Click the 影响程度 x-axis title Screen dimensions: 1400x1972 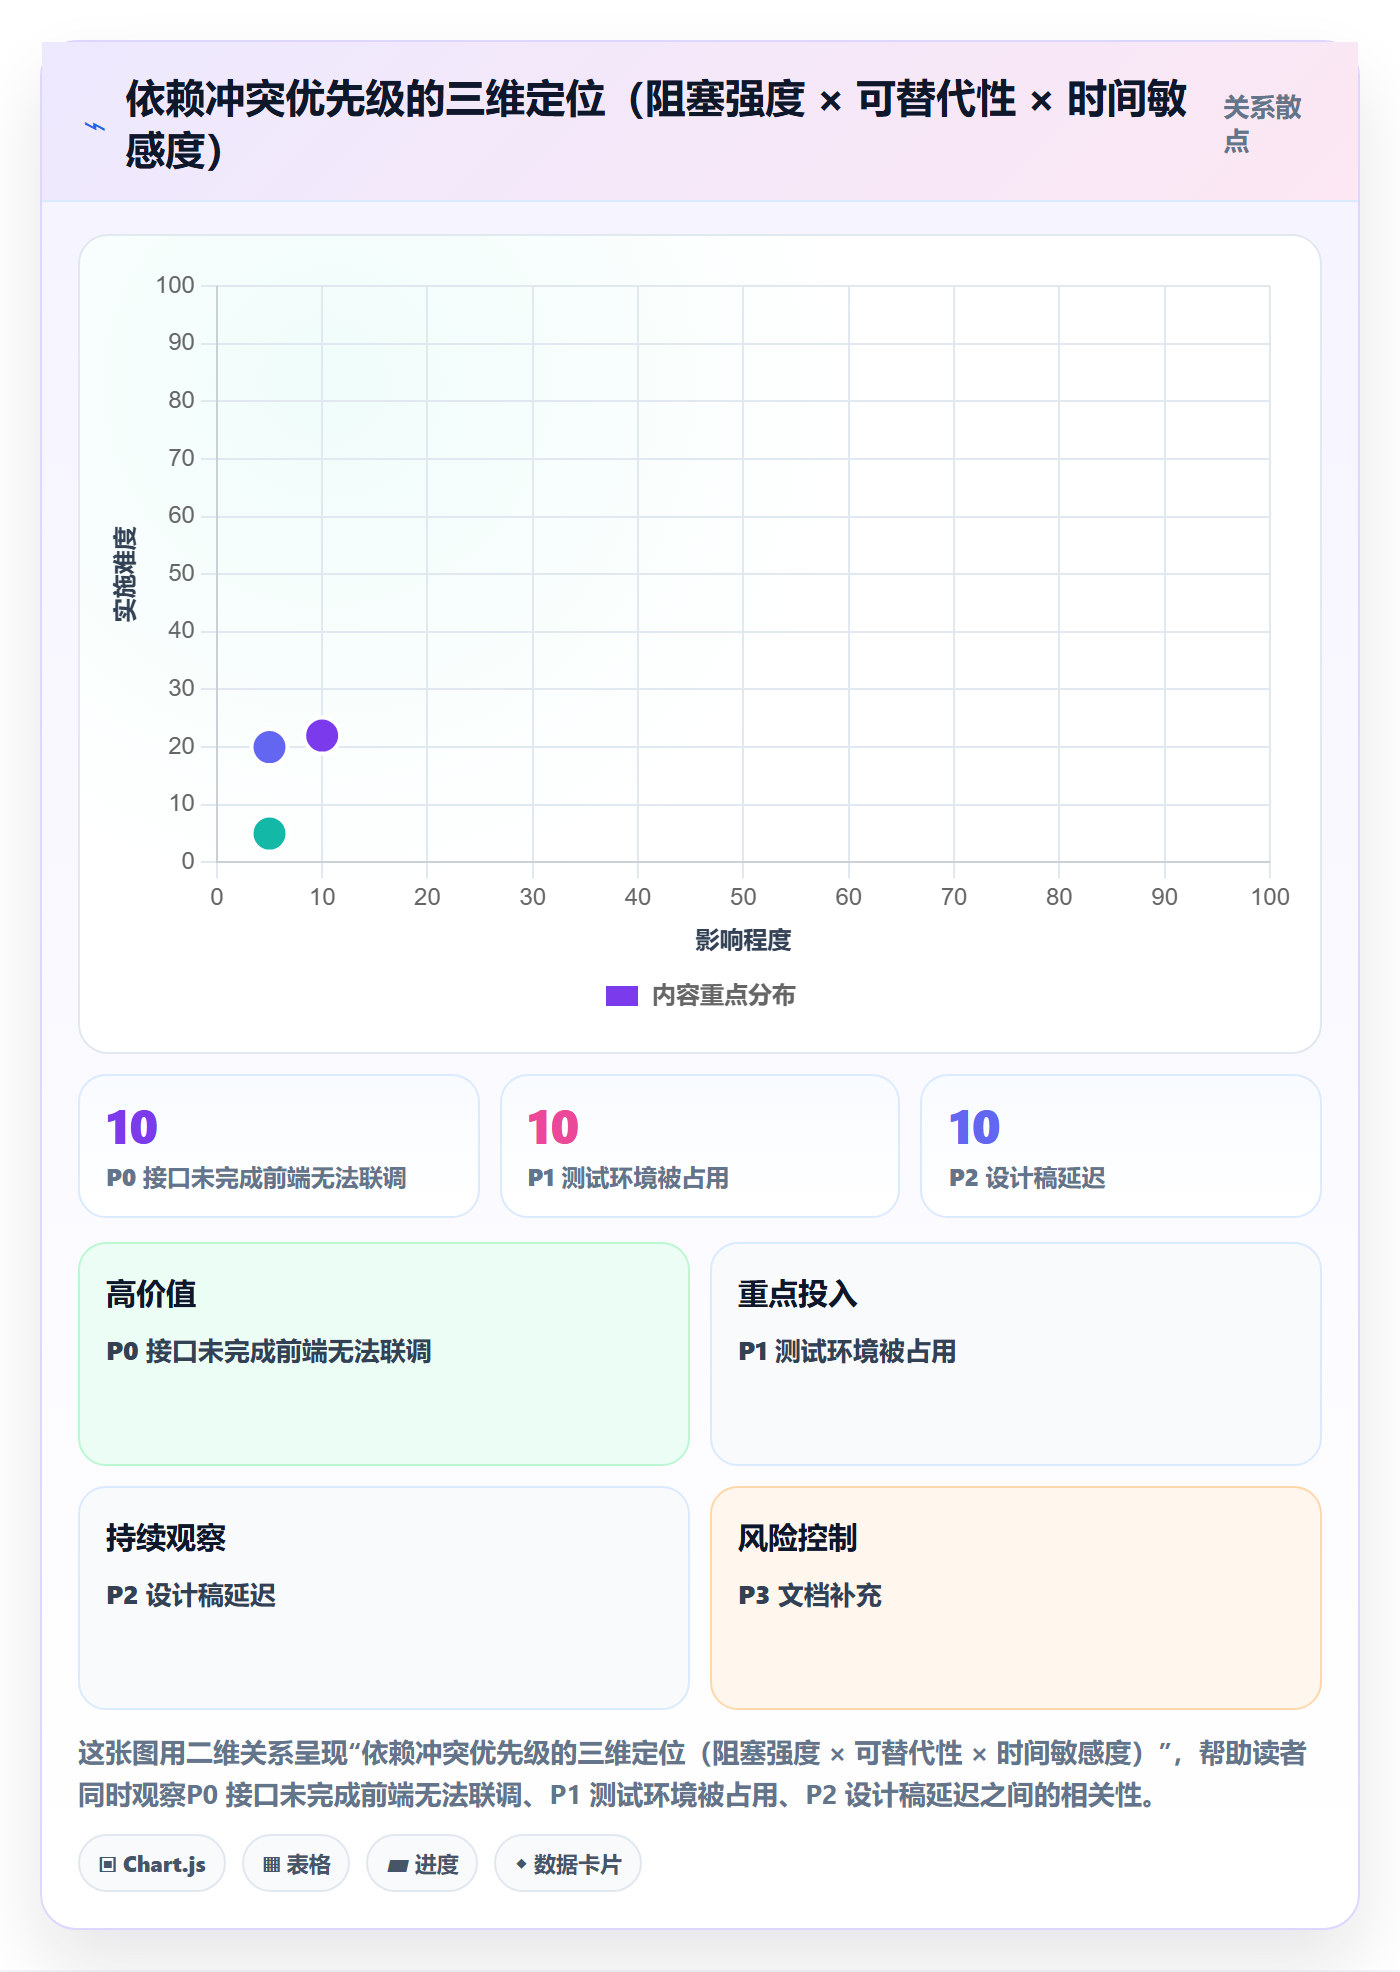pos(743,940)
